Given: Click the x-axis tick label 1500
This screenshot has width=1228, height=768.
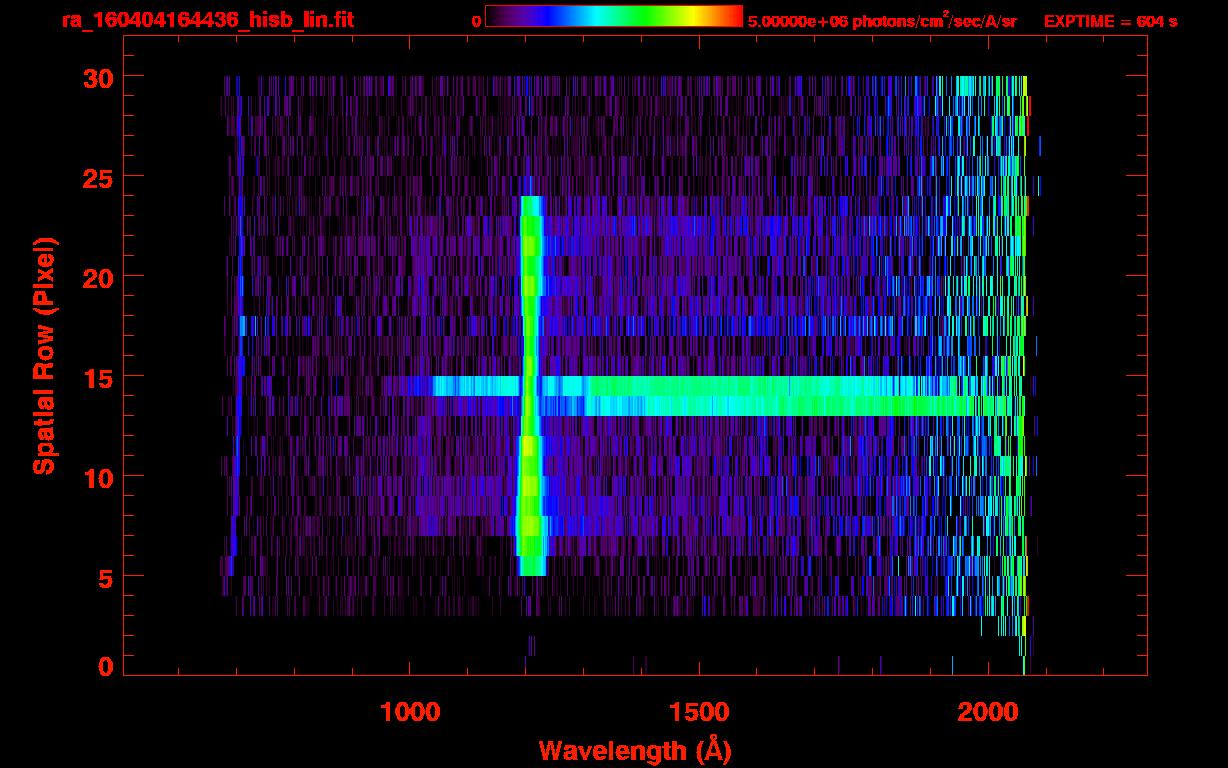Looking at the screenshot, I should [x=699, y=711].
